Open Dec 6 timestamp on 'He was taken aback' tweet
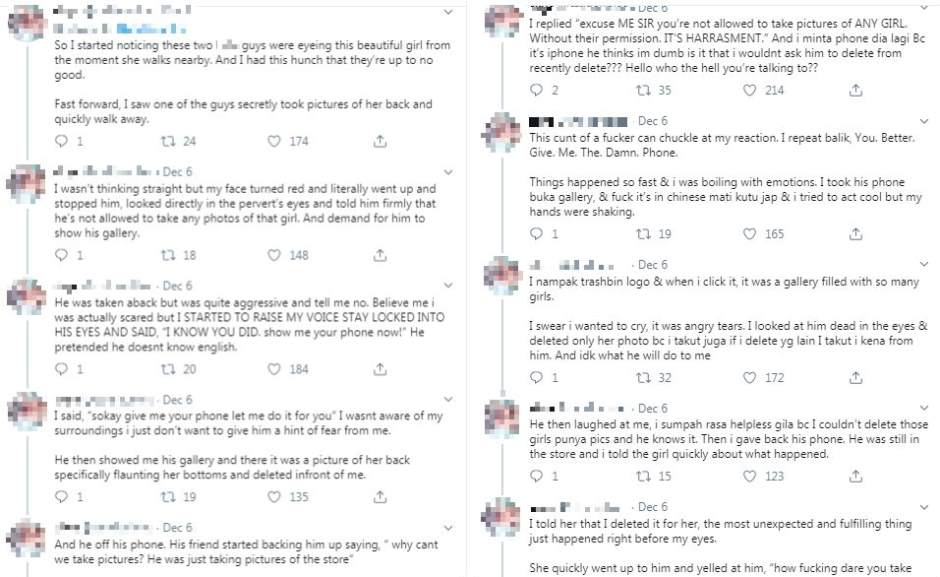 [x=176, y=286]
